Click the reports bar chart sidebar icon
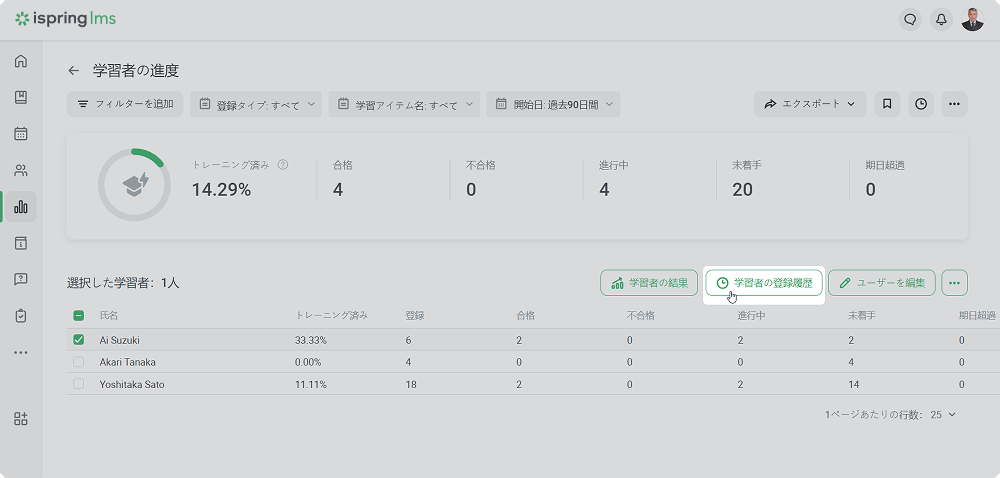 21,207
